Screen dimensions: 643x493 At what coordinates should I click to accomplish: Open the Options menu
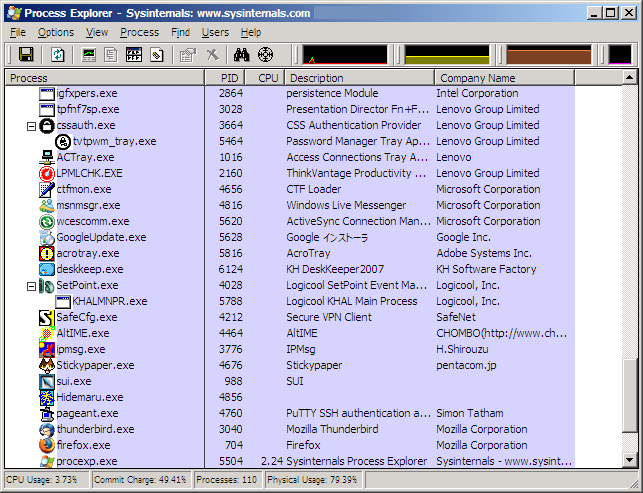point(55,32)
